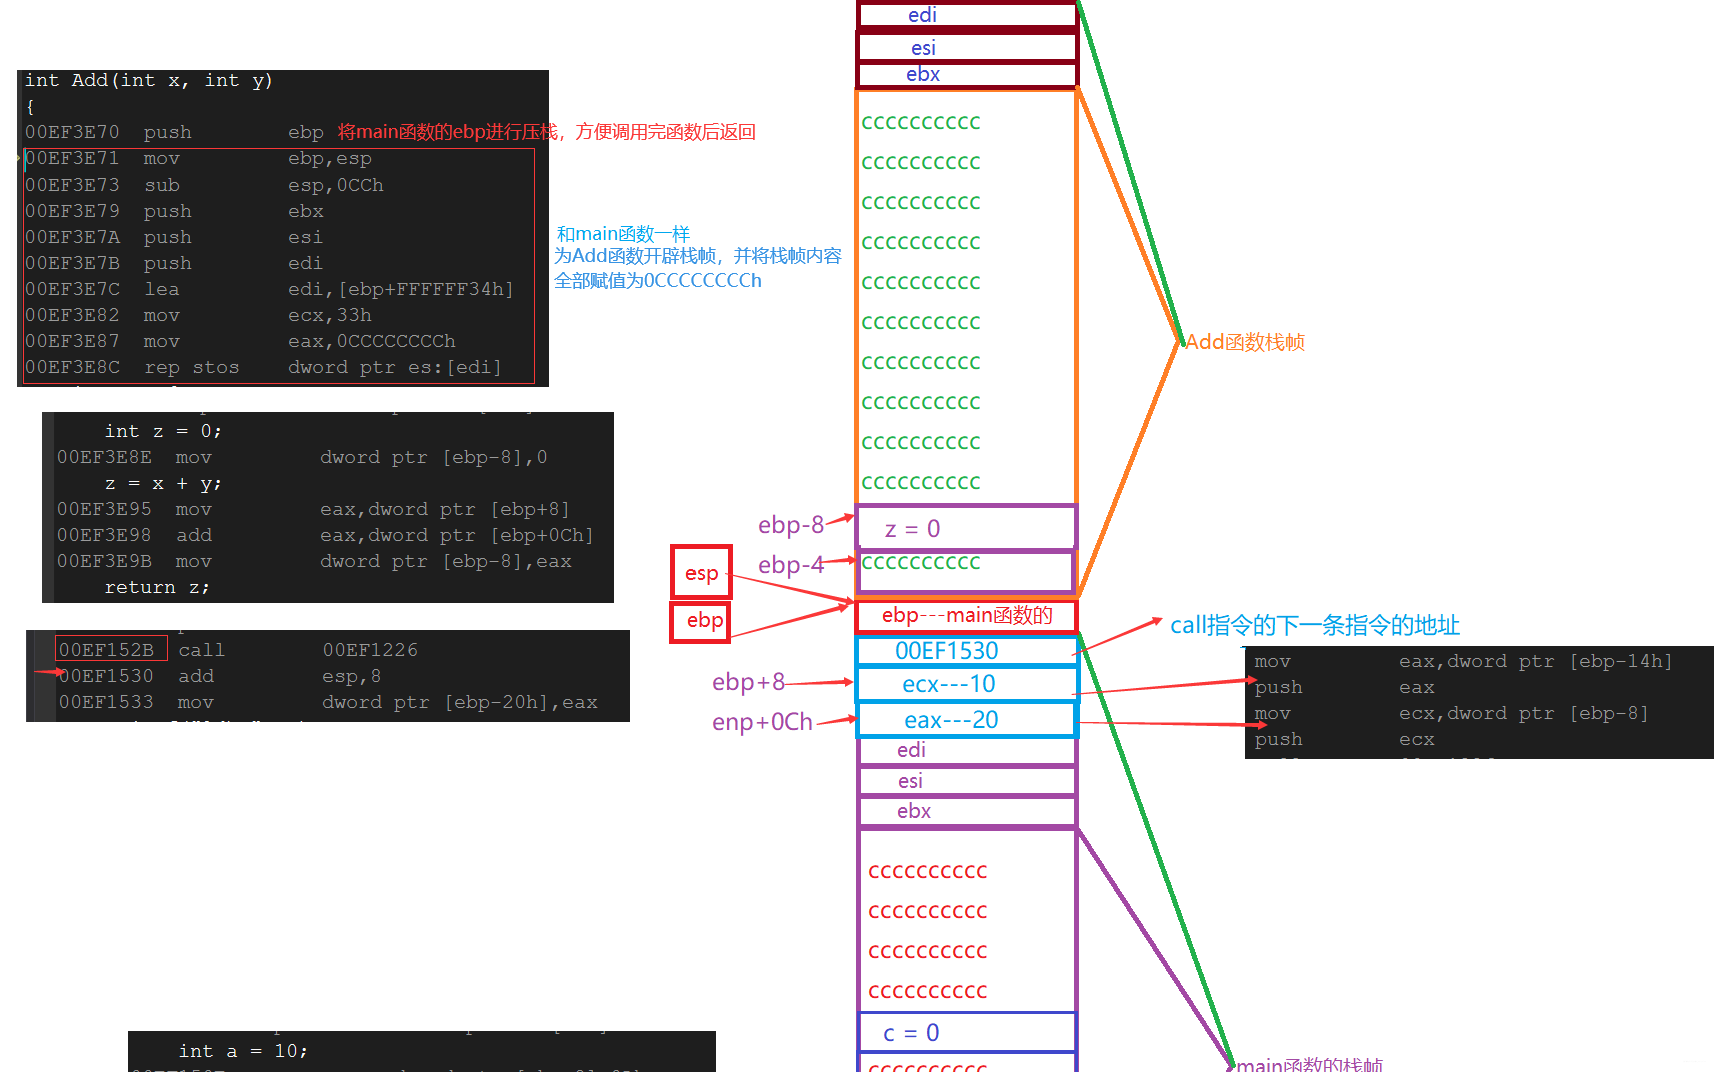Select the 00EF3E98 add eax,[ebp+0Ch] line
Screen dimensions: 1715x1072
point(325,535)
